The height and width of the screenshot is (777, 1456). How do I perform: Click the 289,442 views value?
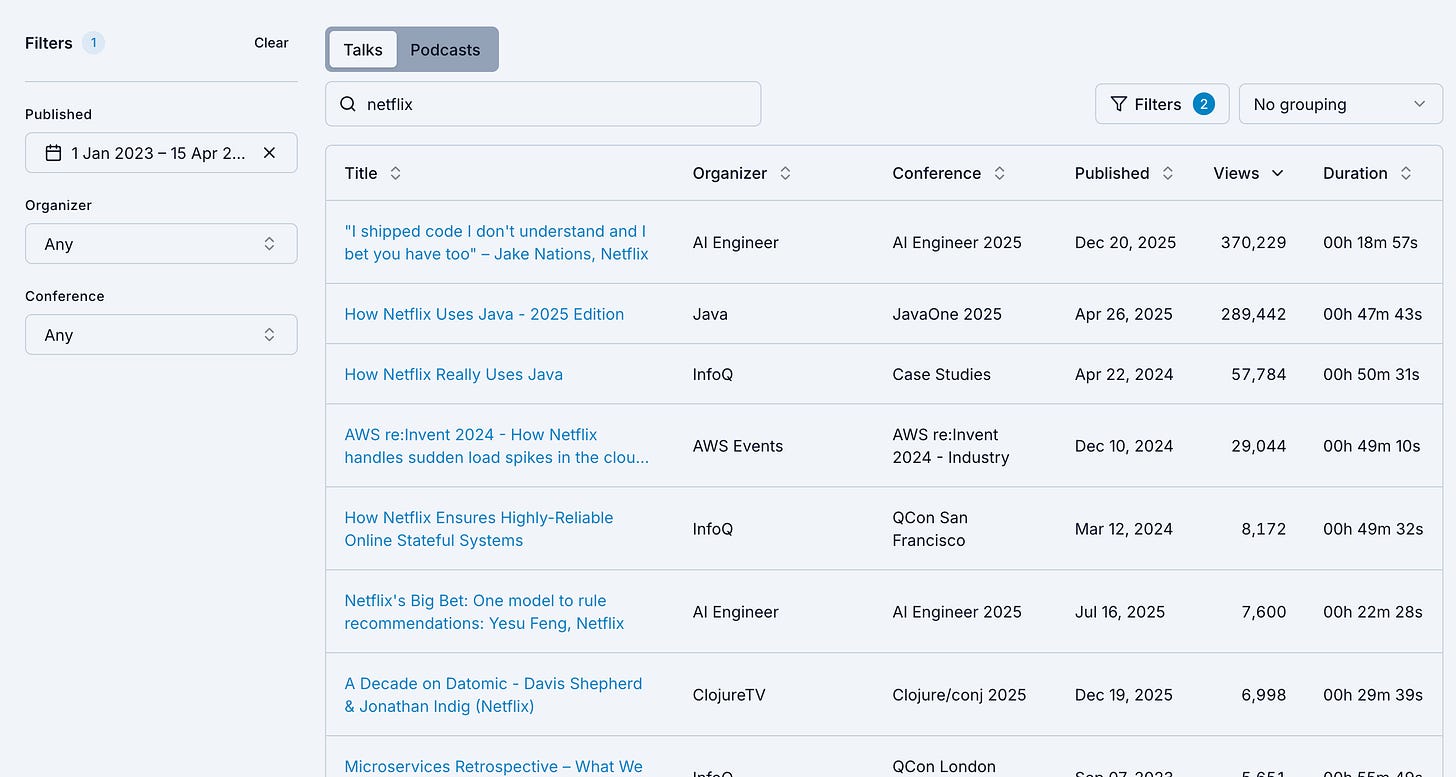1253,314
